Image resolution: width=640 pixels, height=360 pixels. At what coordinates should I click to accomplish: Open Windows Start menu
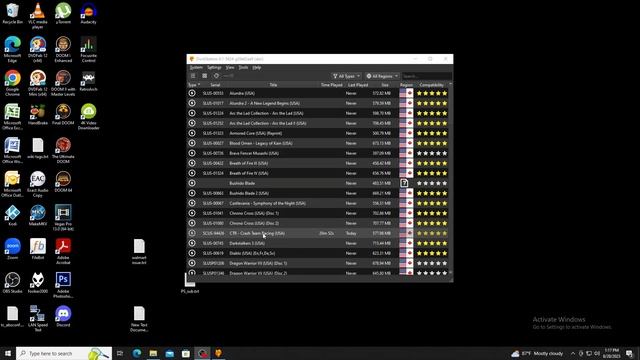8,353
